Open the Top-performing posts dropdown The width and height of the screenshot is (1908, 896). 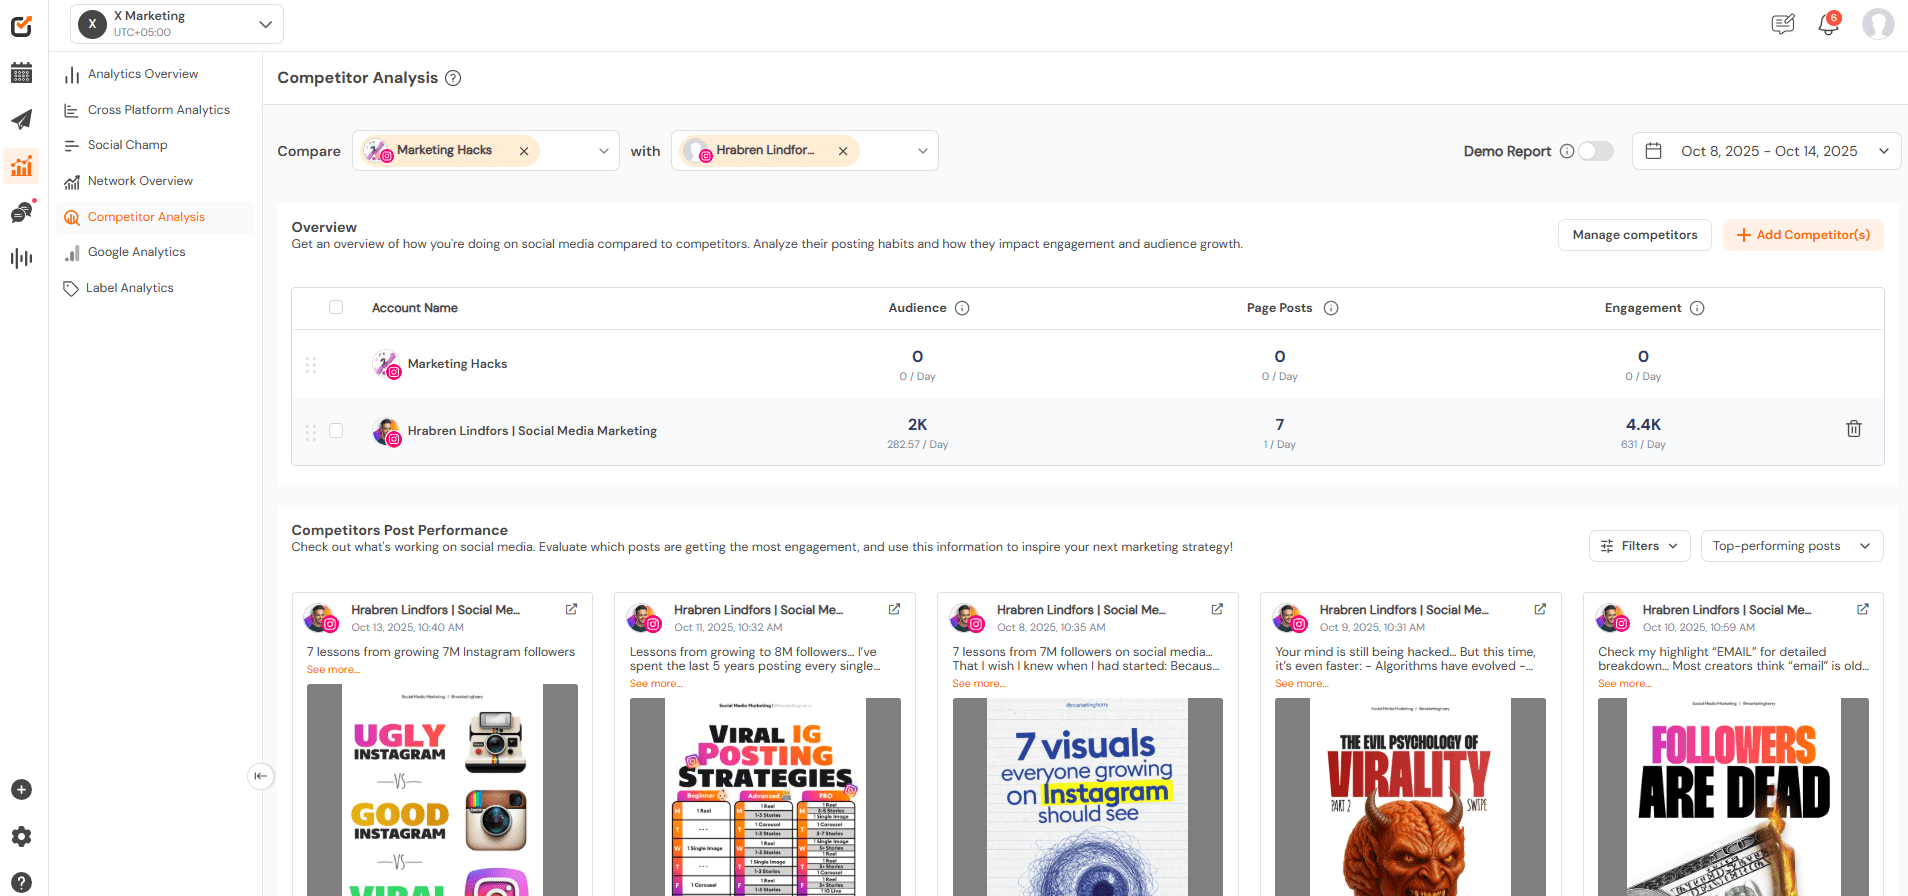[x=1792, y=546]
